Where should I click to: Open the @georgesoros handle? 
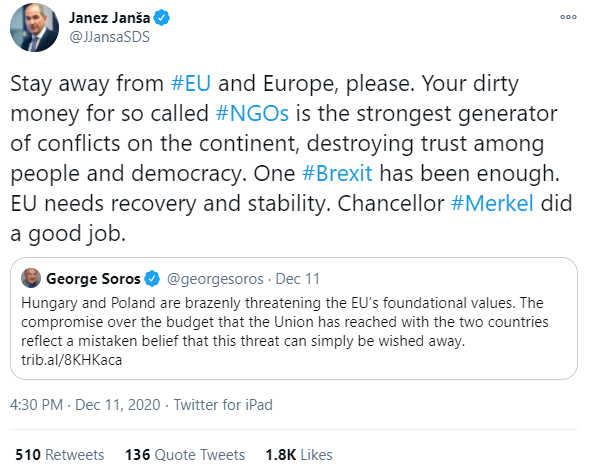click(x=215, y=279)
